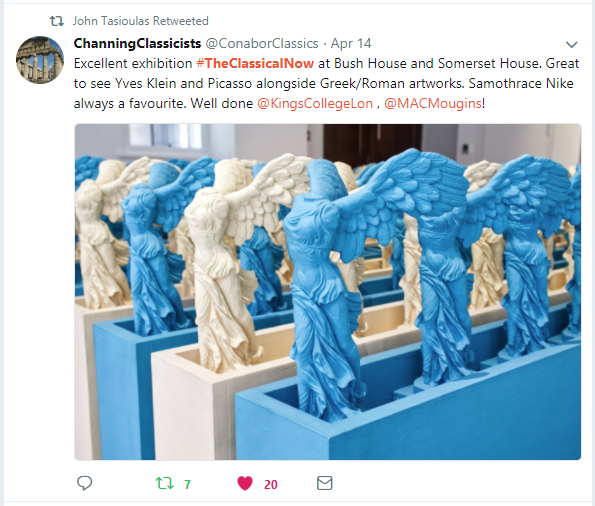Viewport: 595px width, 506px height.
Task: Unlike the tweet via the red heart
Action: coord(245,484)
